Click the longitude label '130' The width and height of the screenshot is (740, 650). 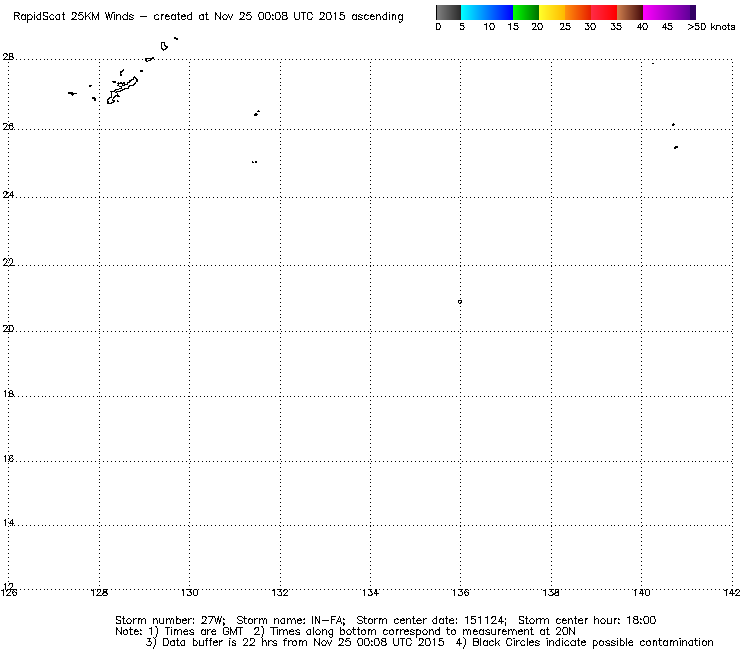[190, 592]
